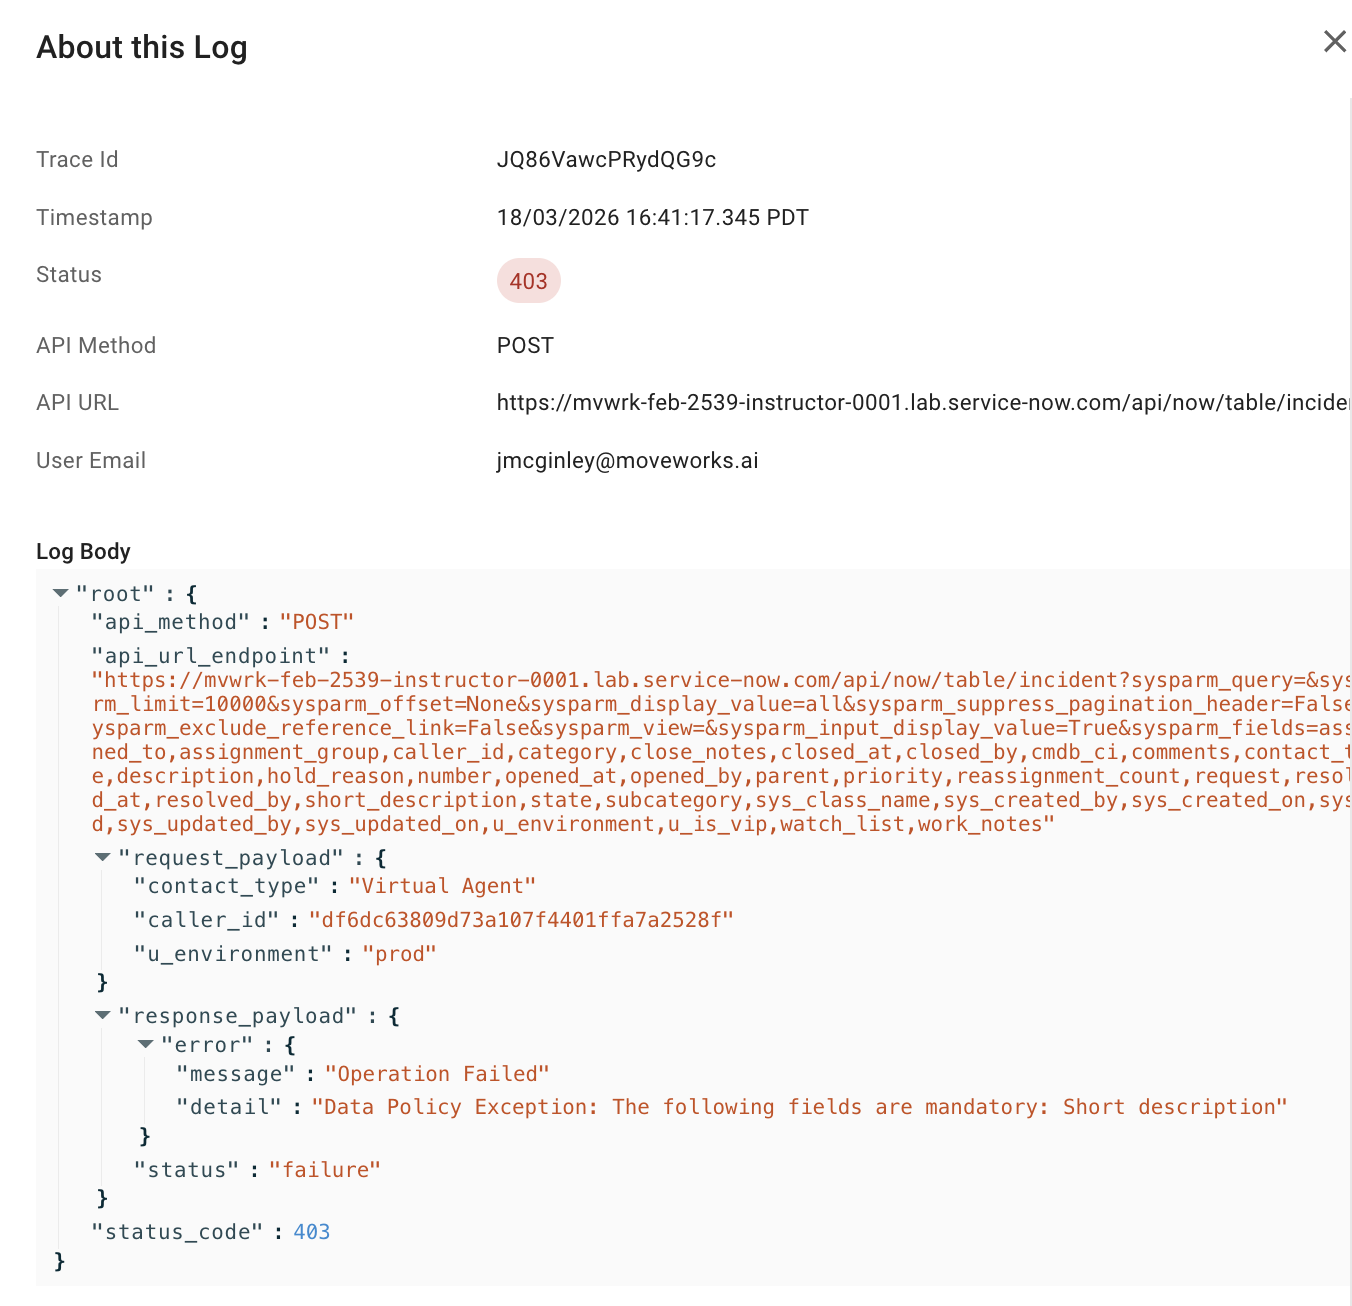
Task: Click the API URL service-now link text
Action: coord(922,403)
